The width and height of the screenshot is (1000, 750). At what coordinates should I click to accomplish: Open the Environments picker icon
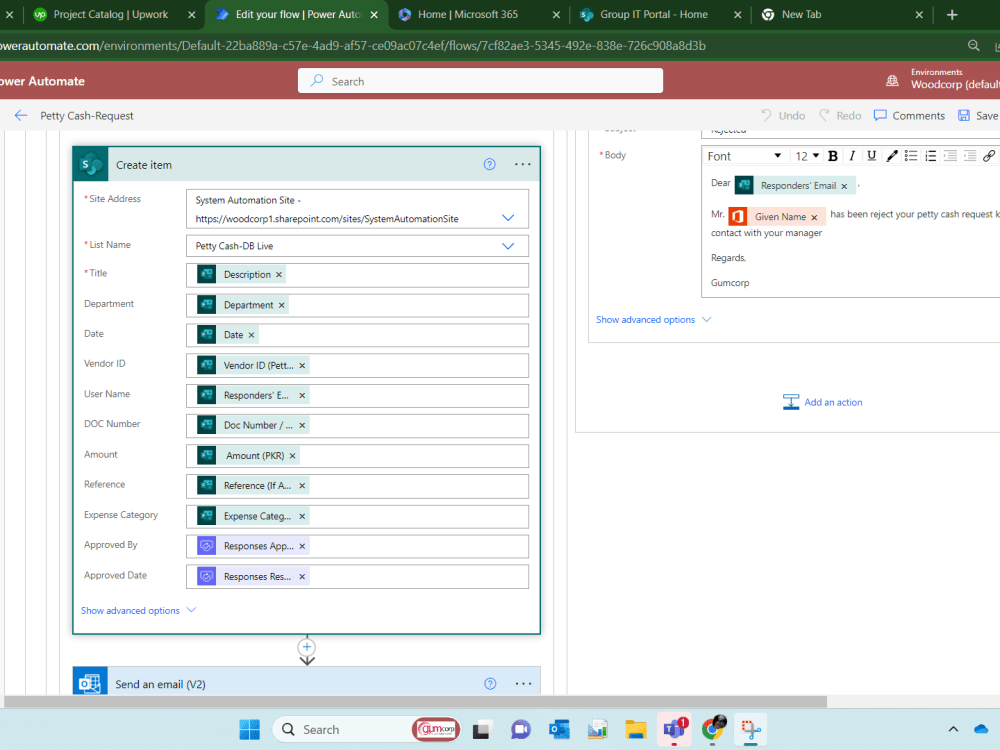click(892, 81)
